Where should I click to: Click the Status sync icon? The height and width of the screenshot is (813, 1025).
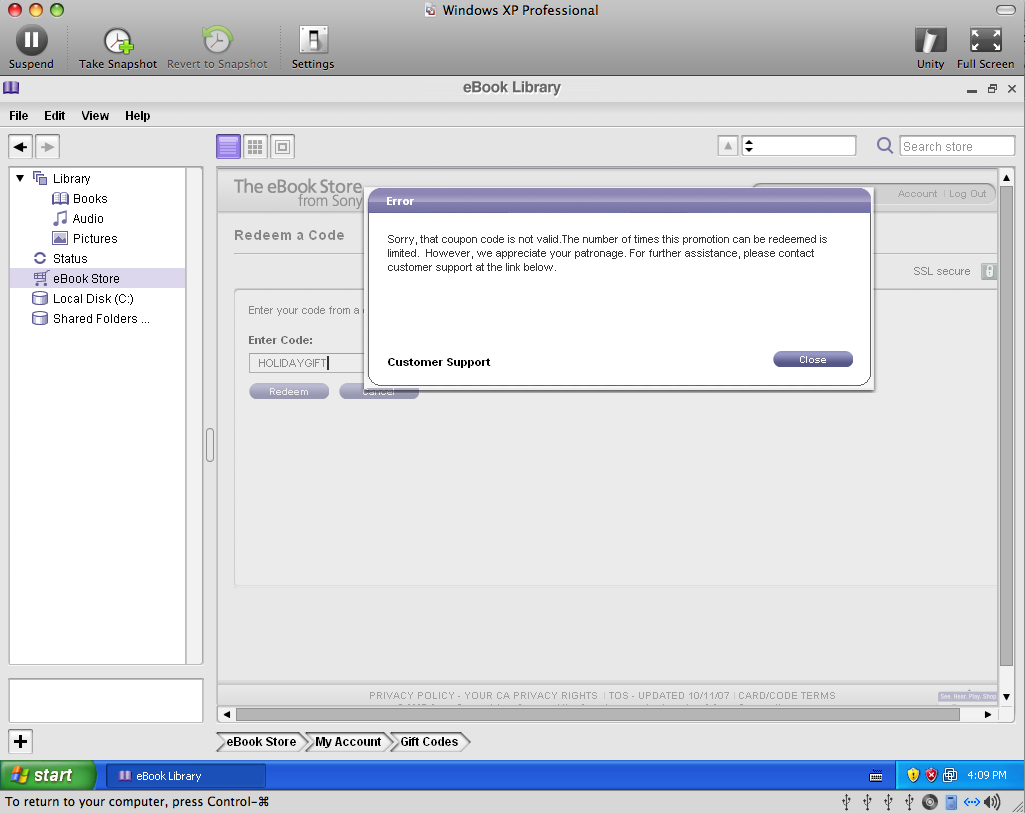40,258
